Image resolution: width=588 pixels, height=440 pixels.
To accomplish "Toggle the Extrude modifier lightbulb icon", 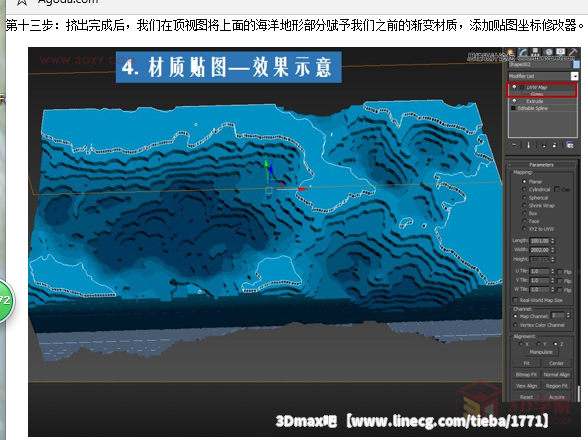I will [x=514, y=101].
